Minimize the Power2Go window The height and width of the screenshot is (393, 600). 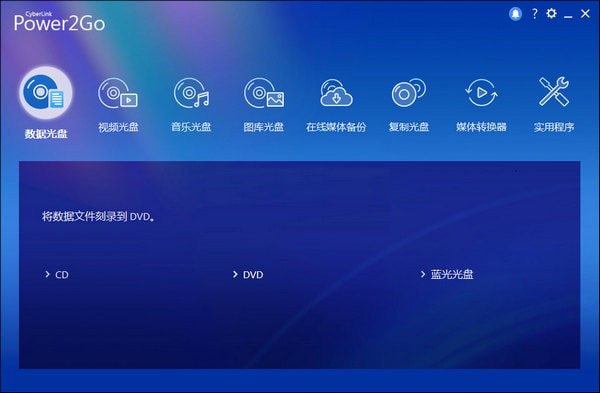568,17
